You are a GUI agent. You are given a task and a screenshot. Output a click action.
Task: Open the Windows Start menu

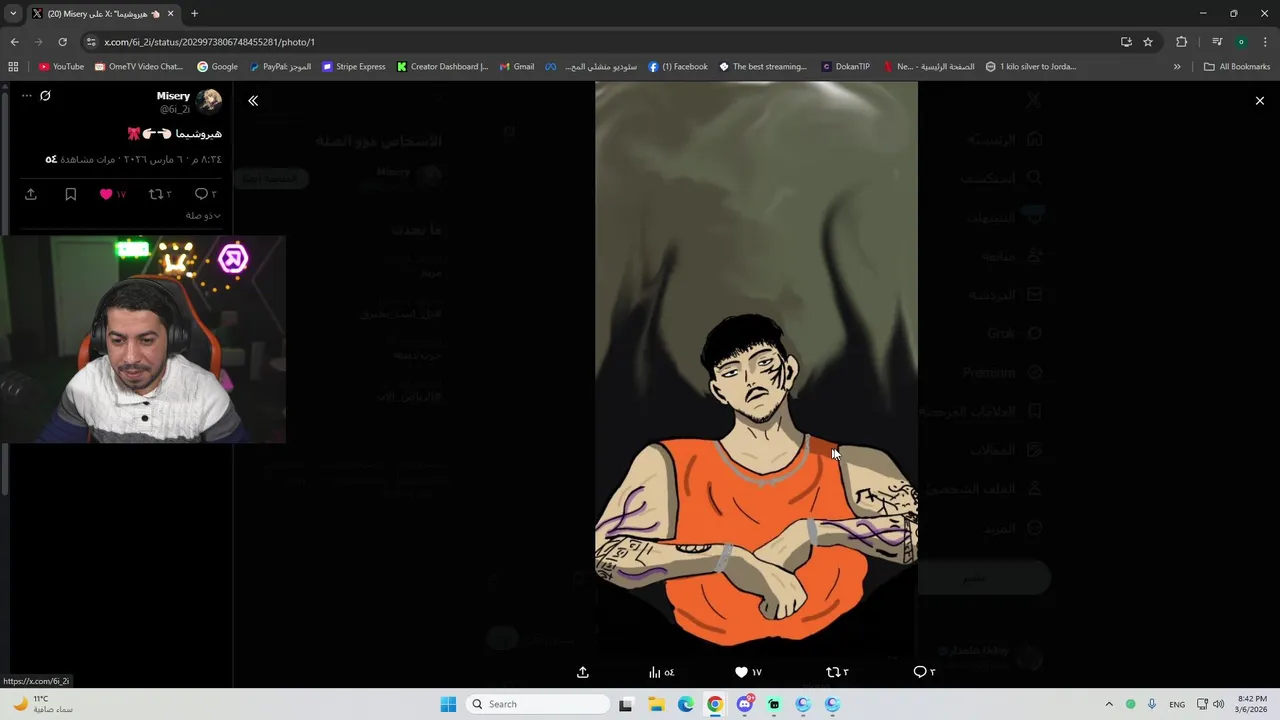click(x=448, y=704)
